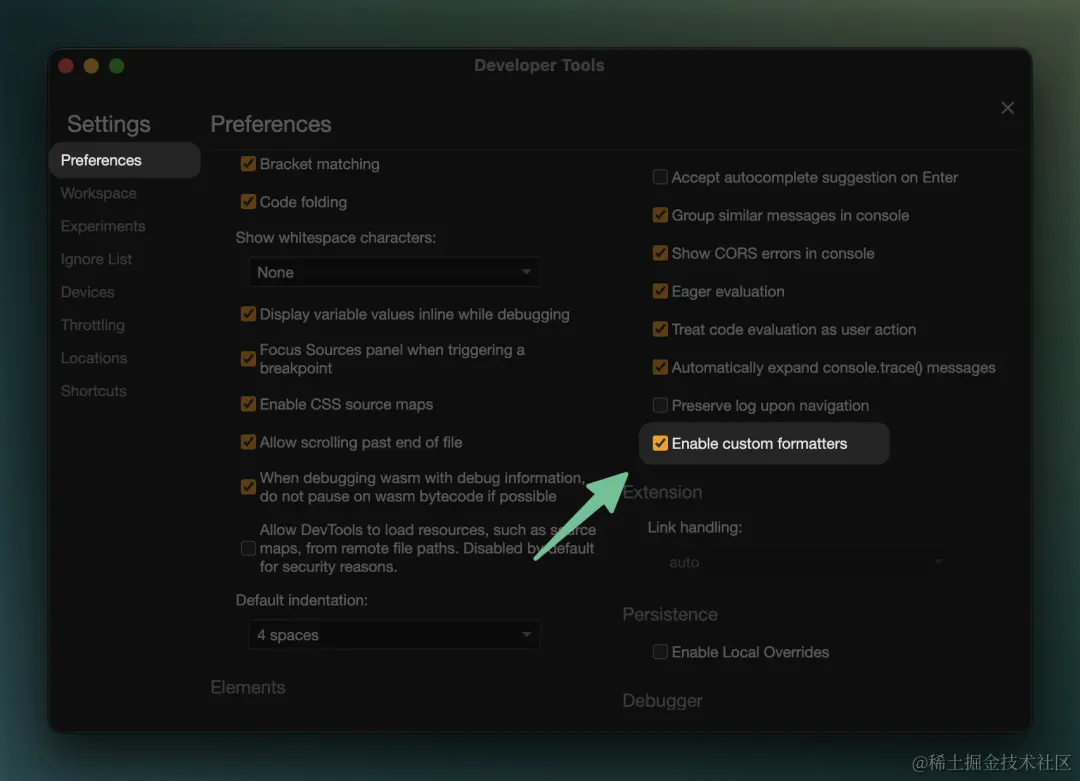Viewport: 1080px width, 781px height.
Task: Toggle Show CORS errors in console
Action: pyautogui.click(x=660, y=253)
